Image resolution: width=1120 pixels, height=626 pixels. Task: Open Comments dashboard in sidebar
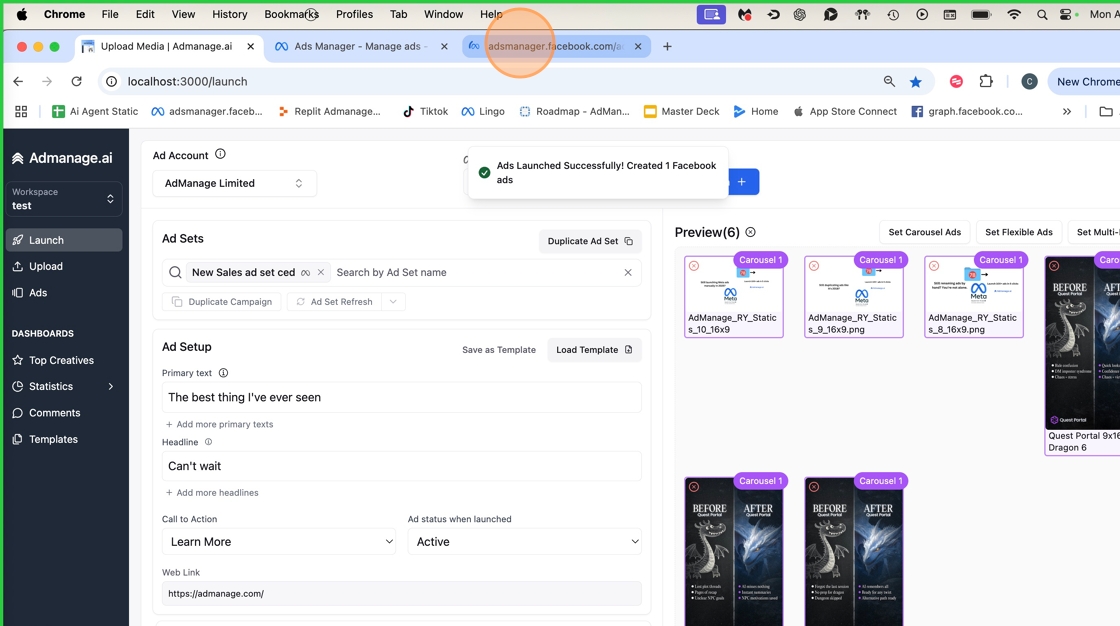pos(54,413)
